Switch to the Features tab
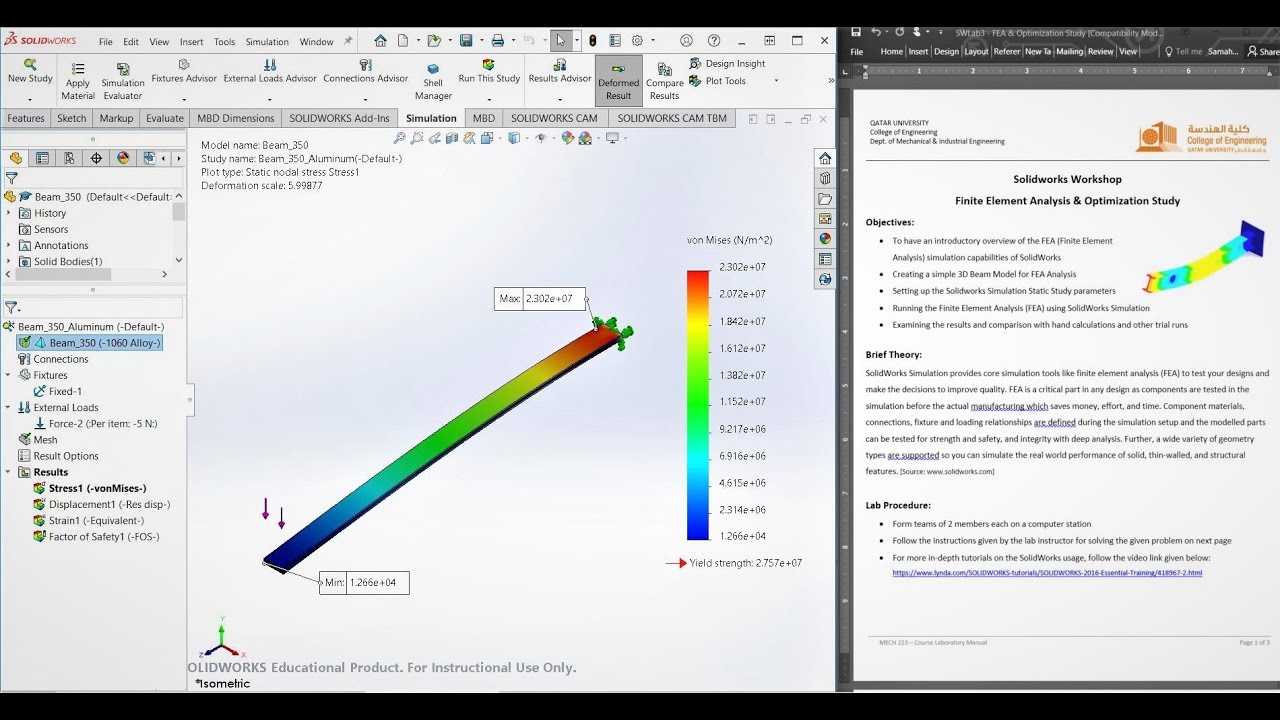 [26, 118]
